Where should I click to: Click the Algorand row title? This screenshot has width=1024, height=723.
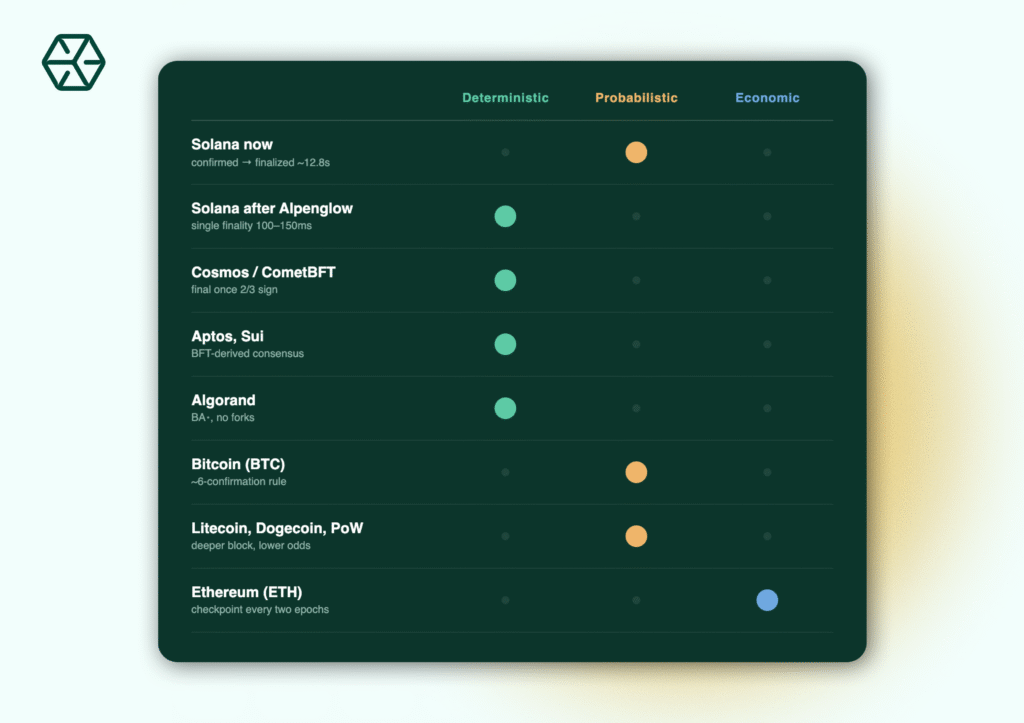pyautogui.click(x=223, y=400)
